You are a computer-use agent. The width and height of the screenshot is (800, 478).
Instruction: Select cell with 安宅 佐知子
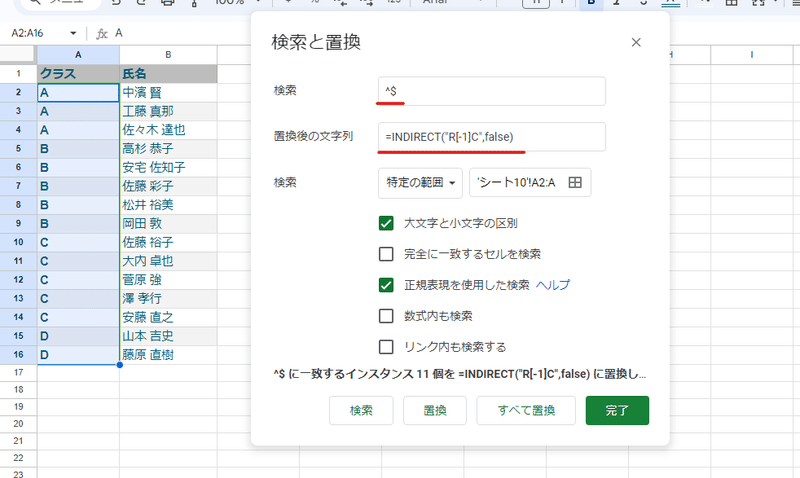click(168, 167)
